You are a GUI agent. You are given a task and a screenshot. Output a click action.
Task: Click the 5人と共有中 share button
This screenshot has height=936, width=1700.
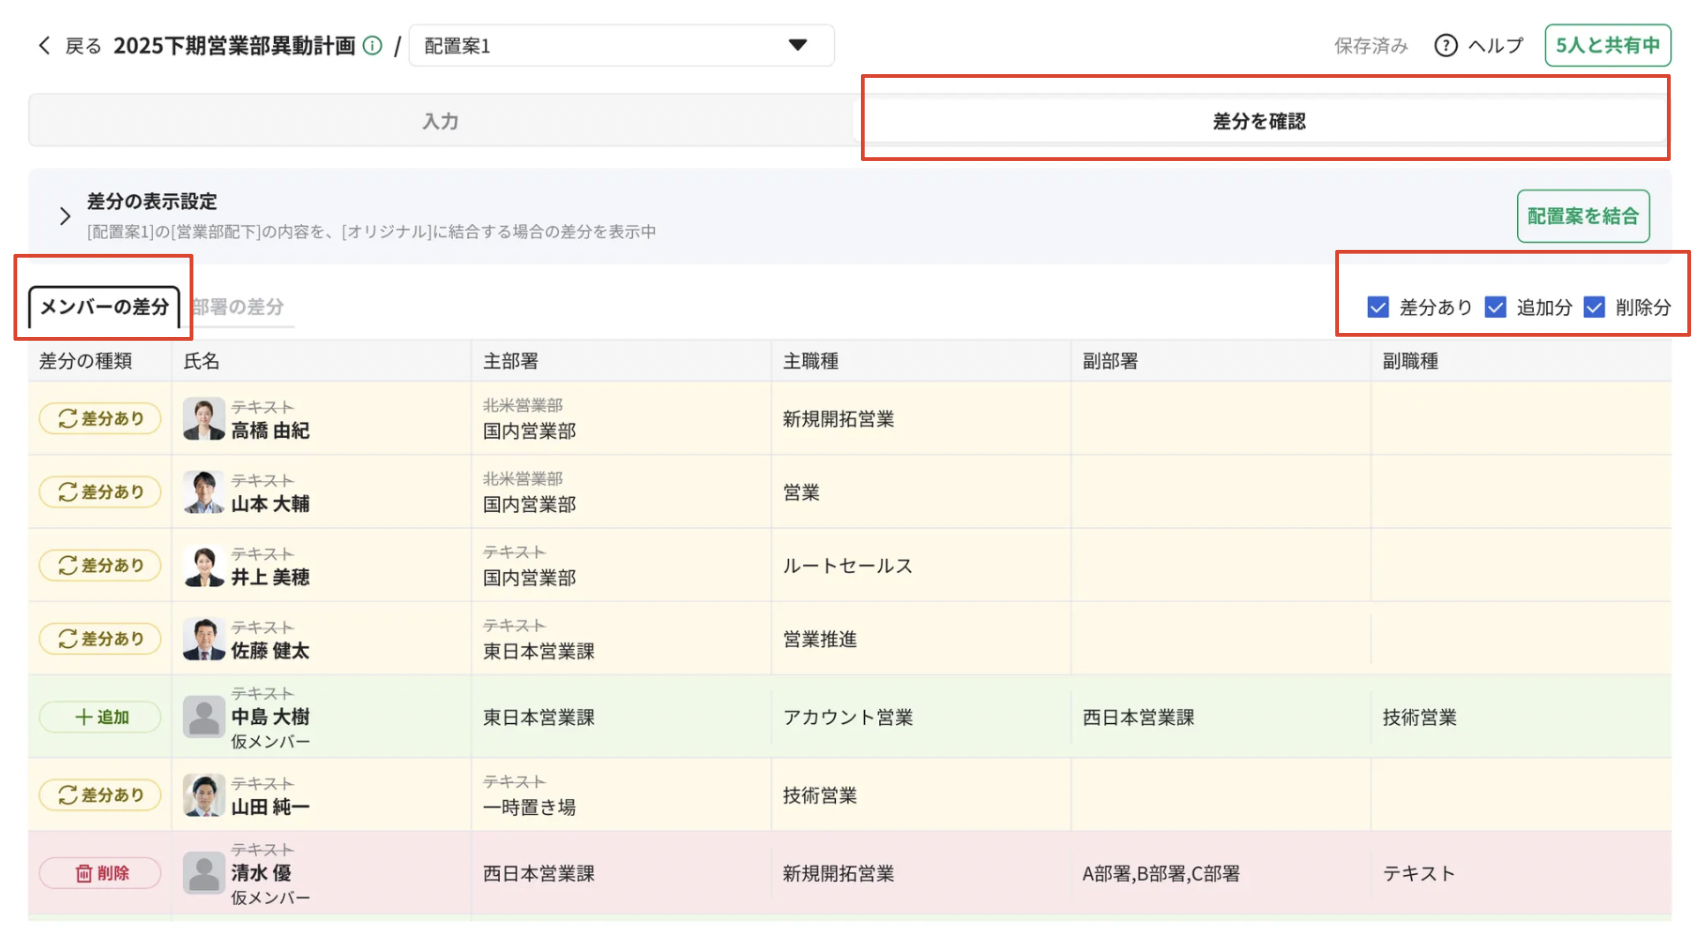(1607, 46)
